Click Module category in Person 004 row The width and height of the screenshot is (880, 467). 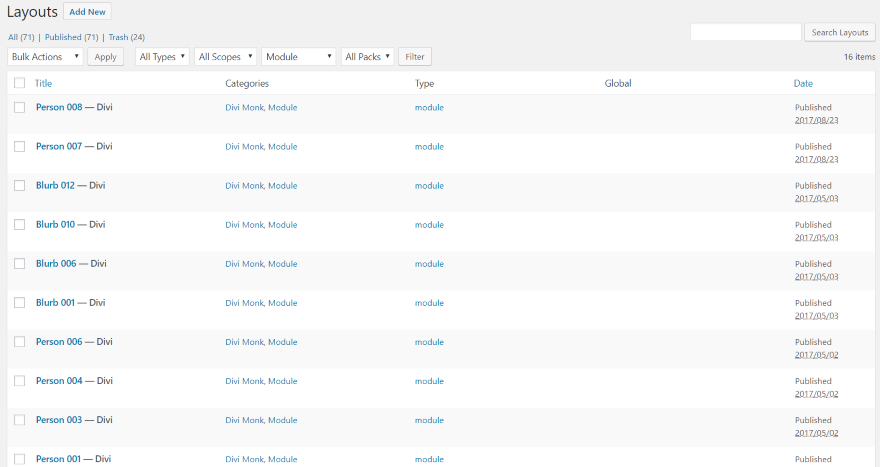click(282, 381)
